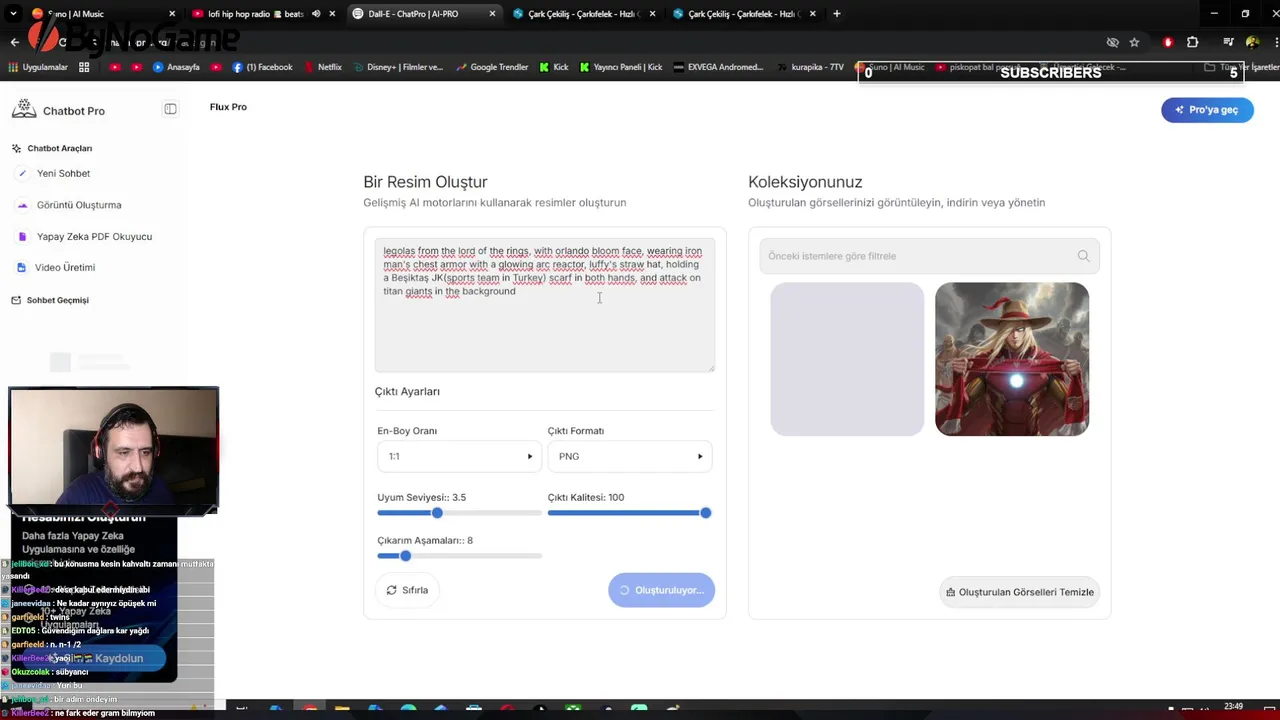Open Yeni Sohbet in the sidebar
1280x720 pixels.
(63, 173)
